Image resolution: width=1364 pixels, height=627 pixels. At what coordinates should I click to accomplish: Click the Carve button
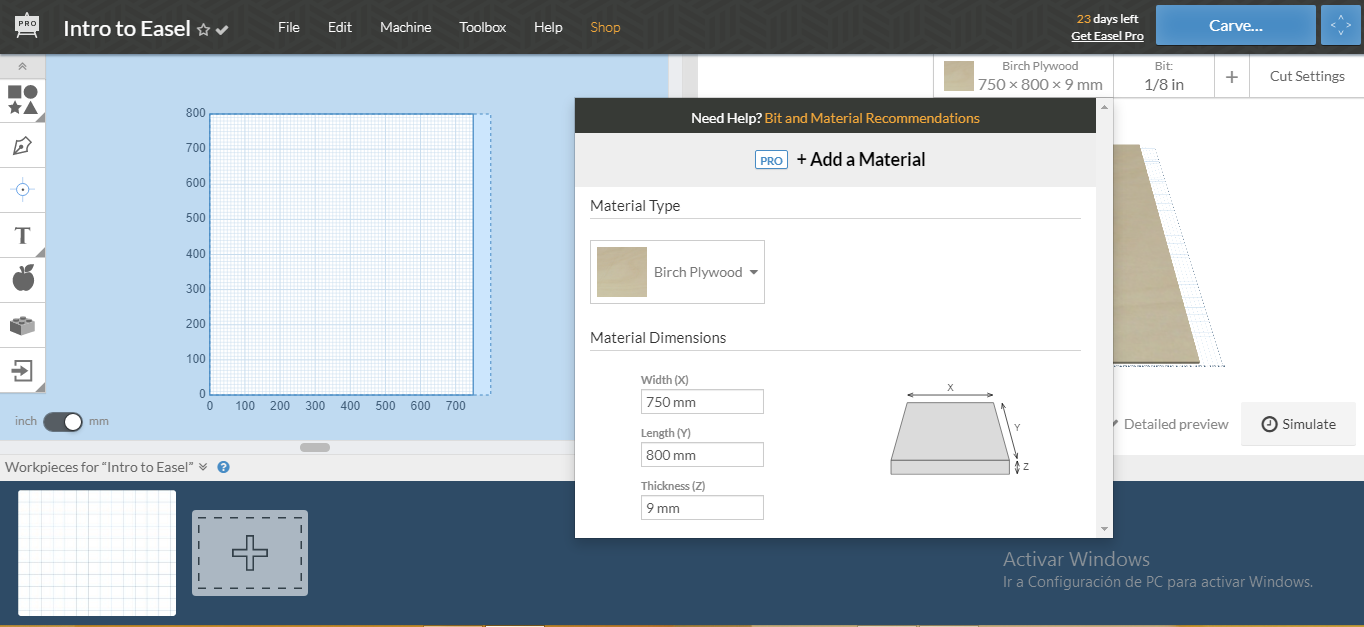[1236, 26]
